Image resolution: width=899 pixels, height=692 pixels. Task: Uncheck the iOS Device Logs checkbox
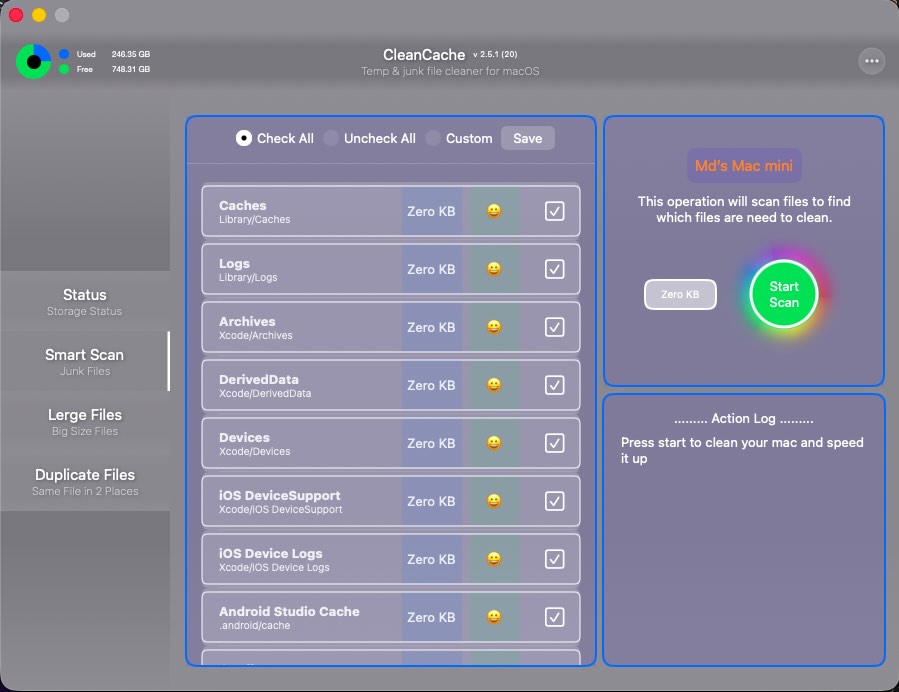tap(554, 559)
